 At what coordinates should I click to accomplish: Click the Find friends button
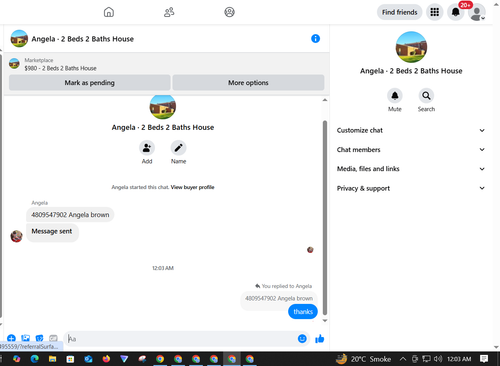coord(399,12)
